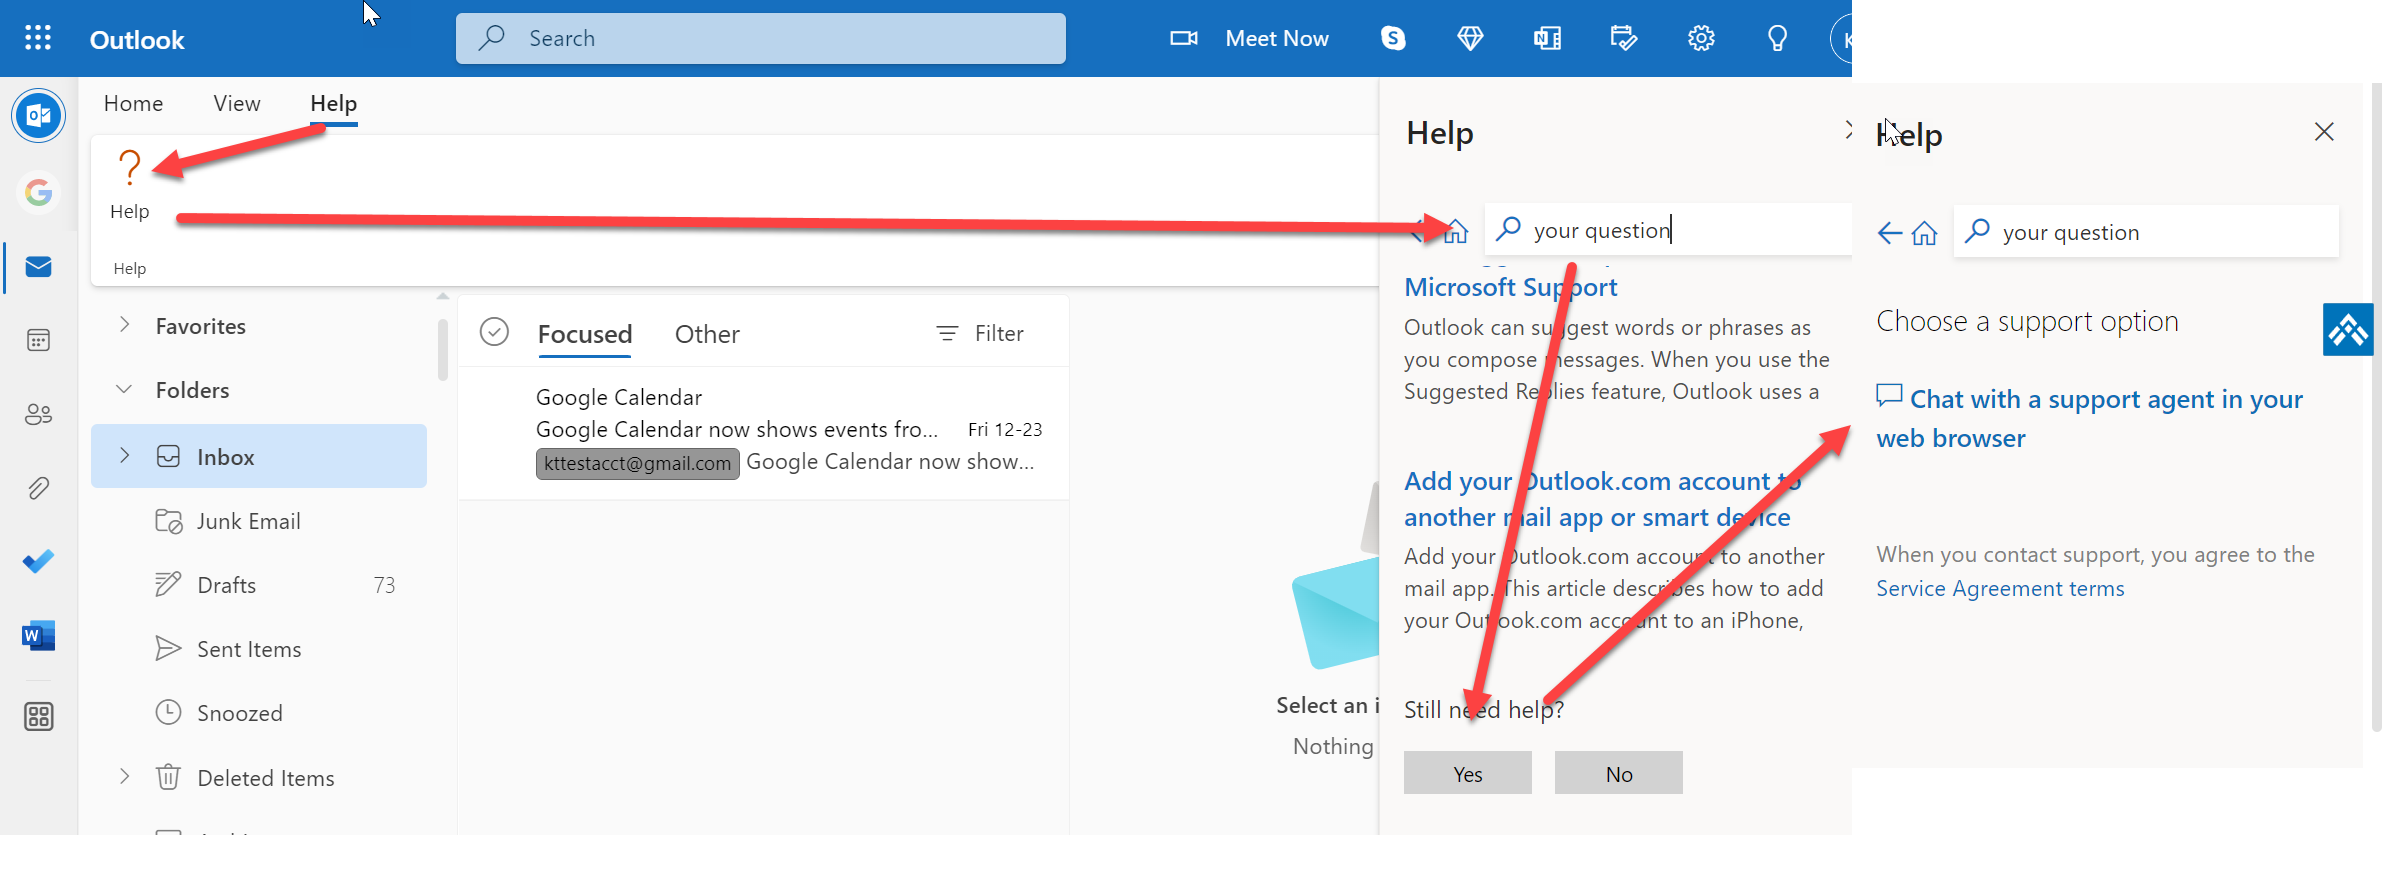Image resolution: width=2388 pixels, height=880 pixels.
Task: Click the Filter lines icon
Action: [947, 334]
